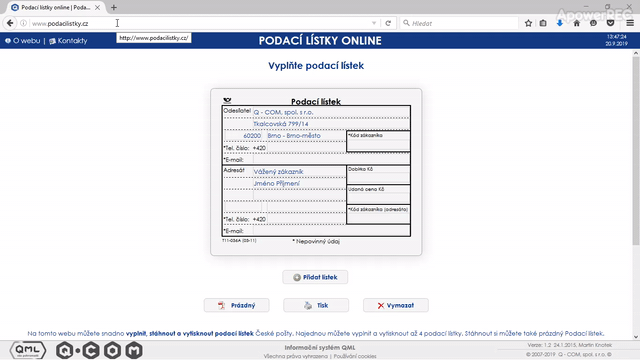Click the Tisk print button
The height and width of the screenshot is (360, 640).
[316, 305]
